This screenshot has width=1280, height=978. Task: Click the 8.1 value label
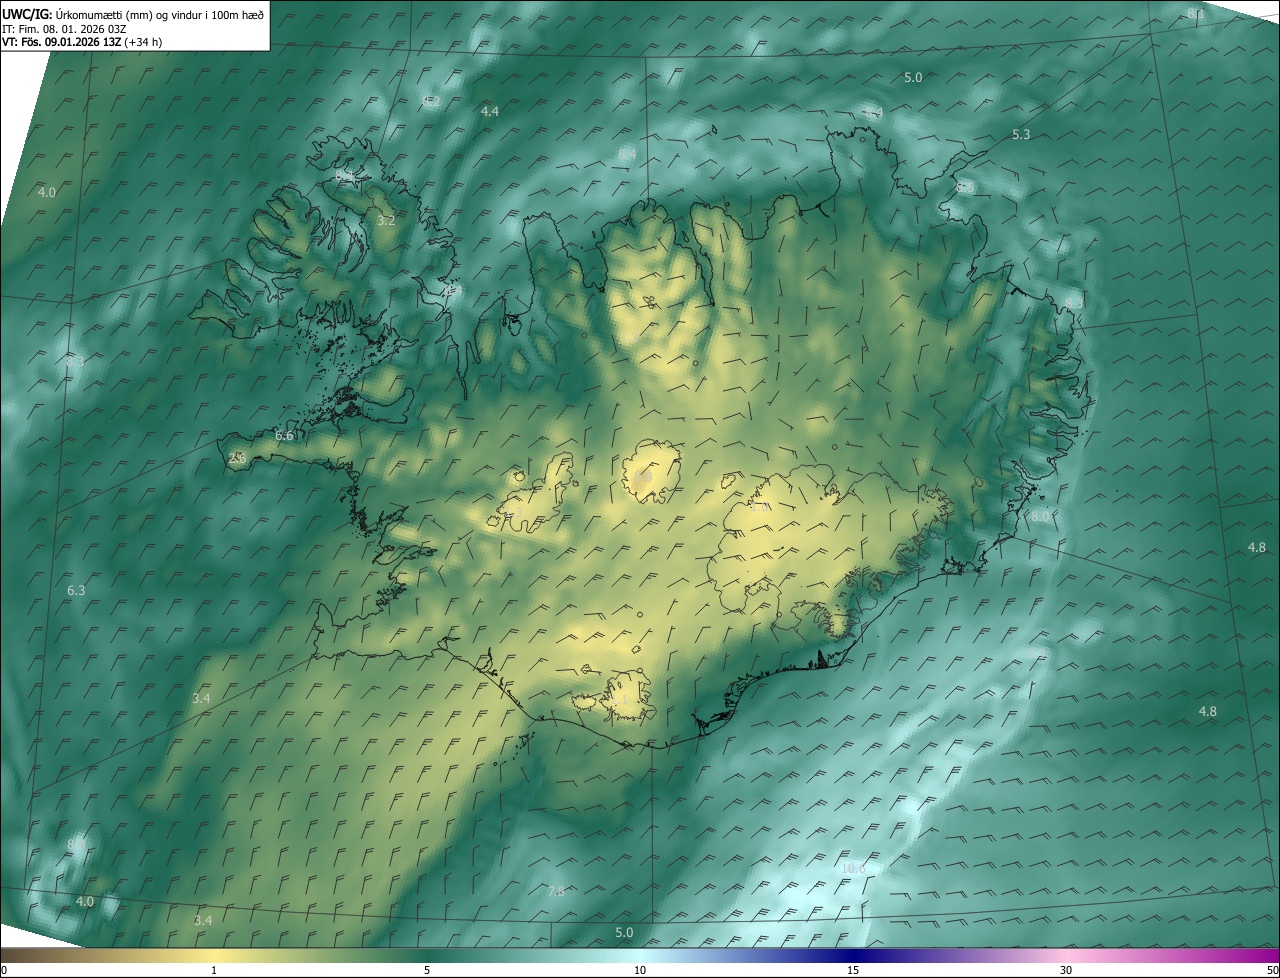point(1196,13)
